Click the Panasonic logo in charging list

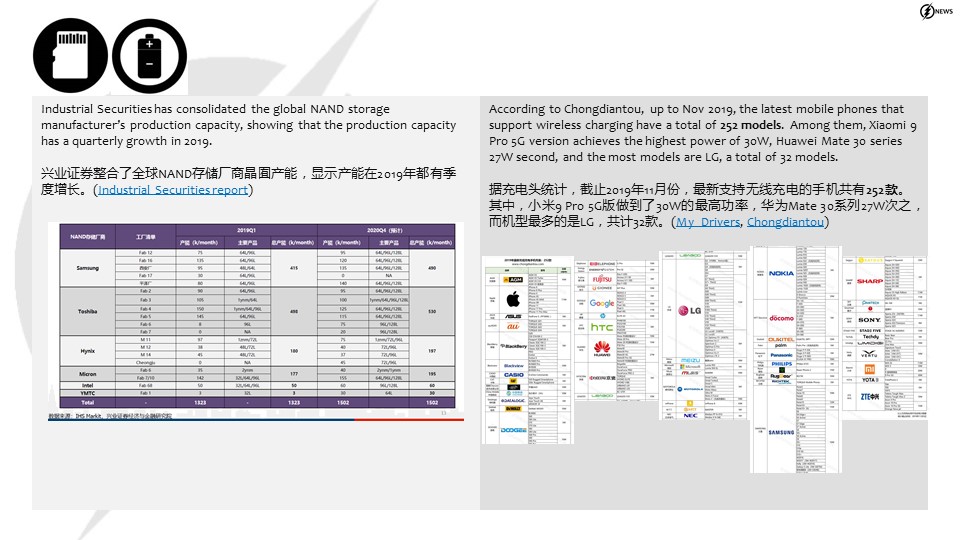781,354
